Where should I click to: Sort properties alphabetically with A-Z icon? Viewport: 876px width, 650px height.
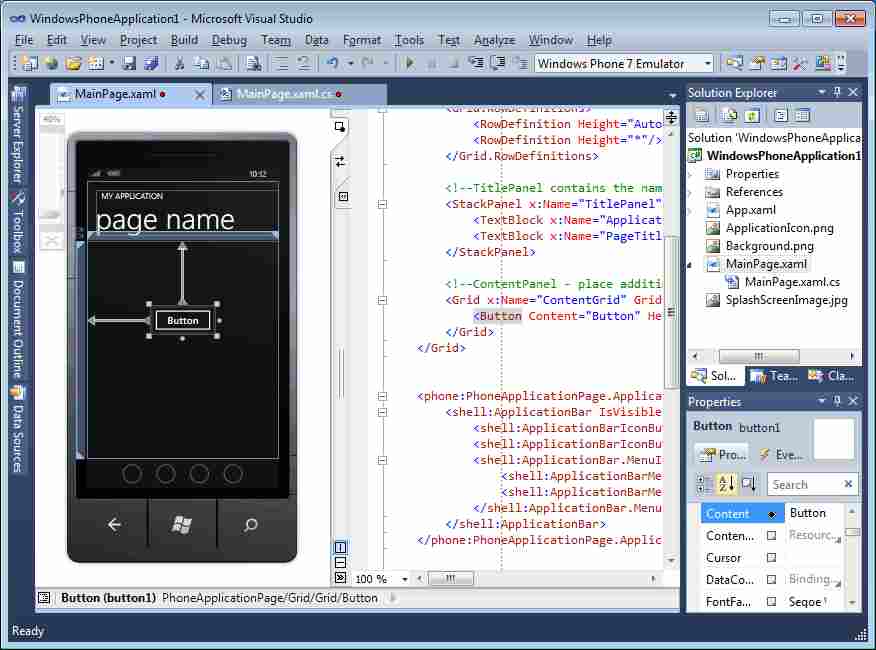tap(726, 484)
